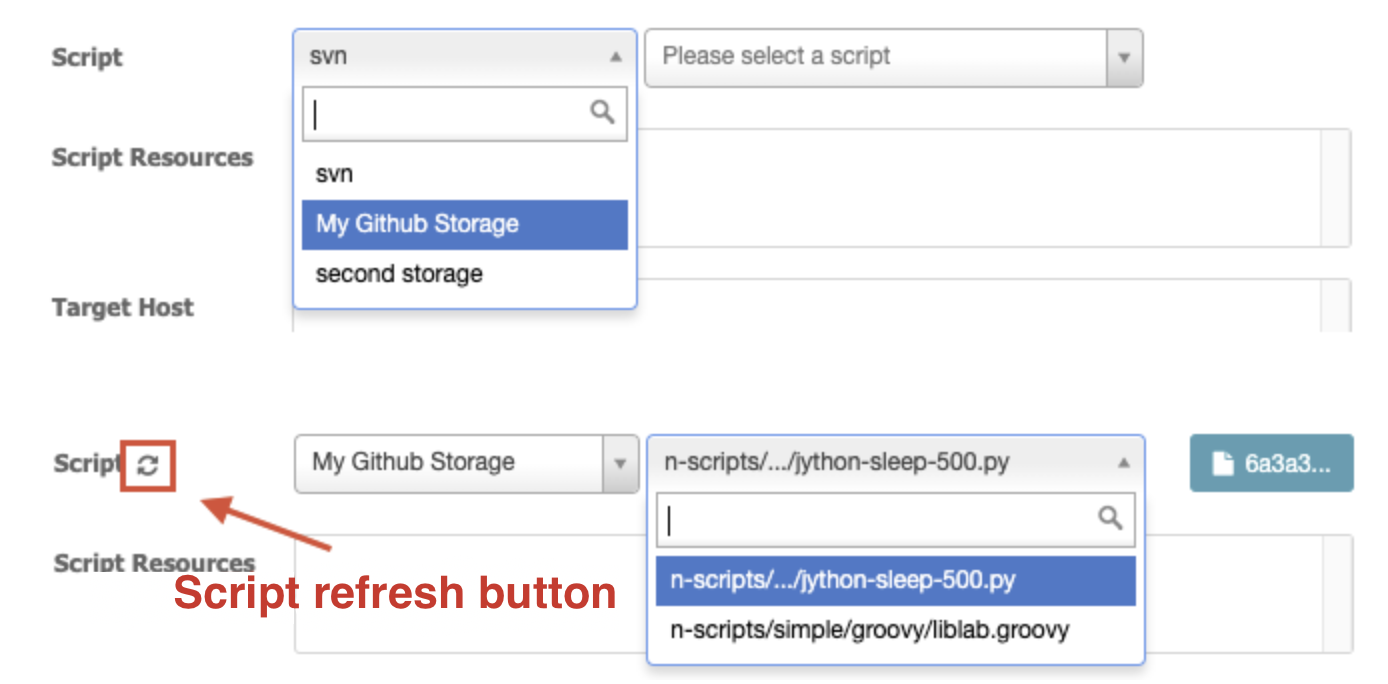Screen dimensions: 1388x684
Task: Open the 6a3a3... revision button
Action: coord(1271,463)
